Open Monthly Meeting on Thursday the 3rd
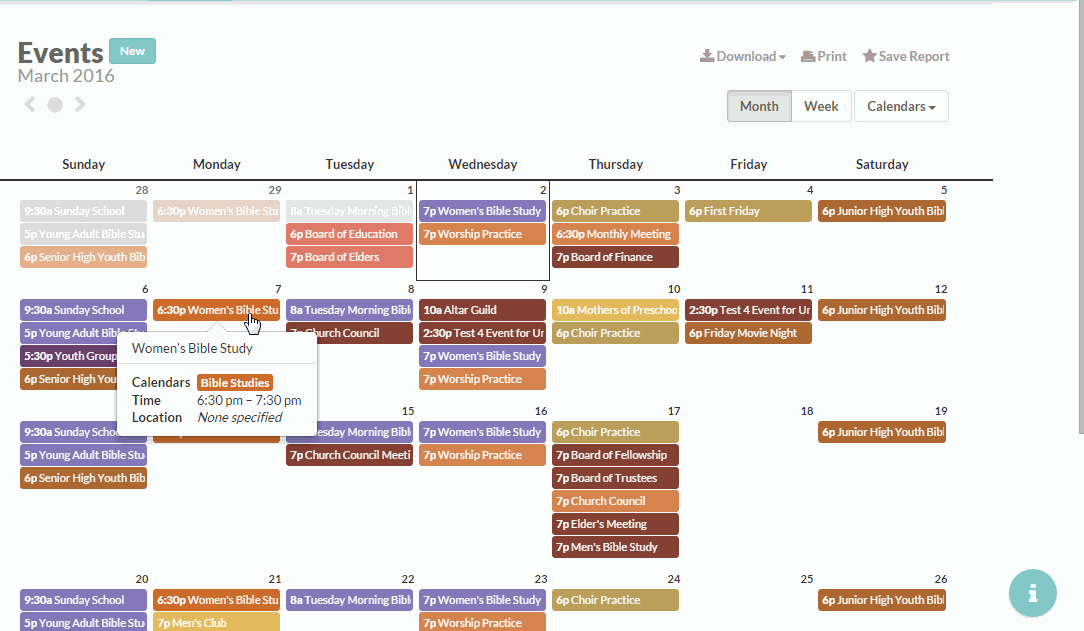 (615, 234)
